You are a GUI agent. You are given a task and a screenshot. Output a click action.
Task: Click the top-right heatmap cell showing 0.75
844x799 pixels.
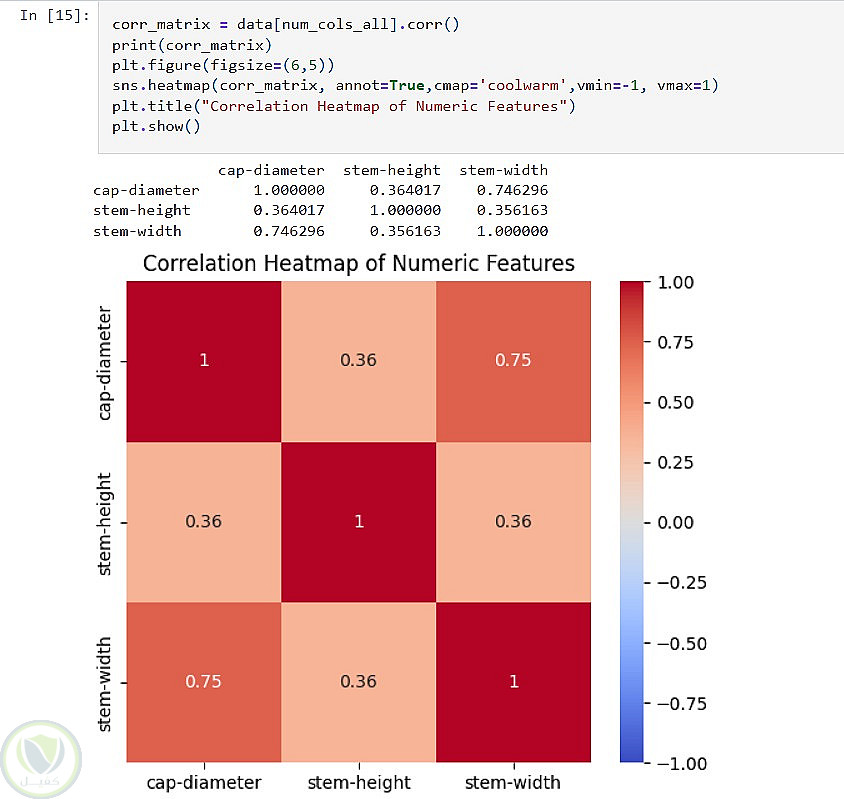coord(513,360)
